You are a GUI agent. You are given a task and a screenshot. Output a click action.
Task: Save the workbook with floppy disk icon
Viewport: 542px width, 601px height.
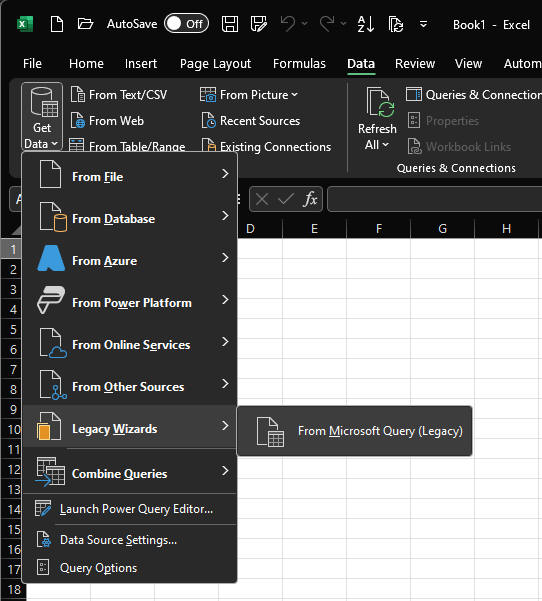point(230,24)
